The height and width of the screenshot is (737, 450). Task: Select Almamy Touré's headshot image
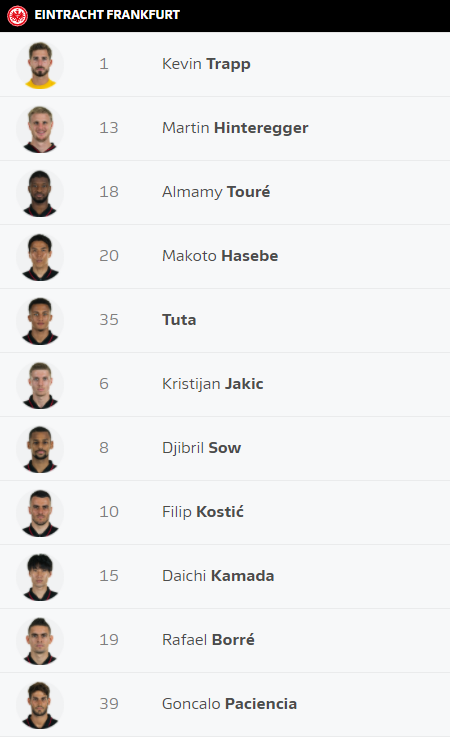(x=40, y=192)
